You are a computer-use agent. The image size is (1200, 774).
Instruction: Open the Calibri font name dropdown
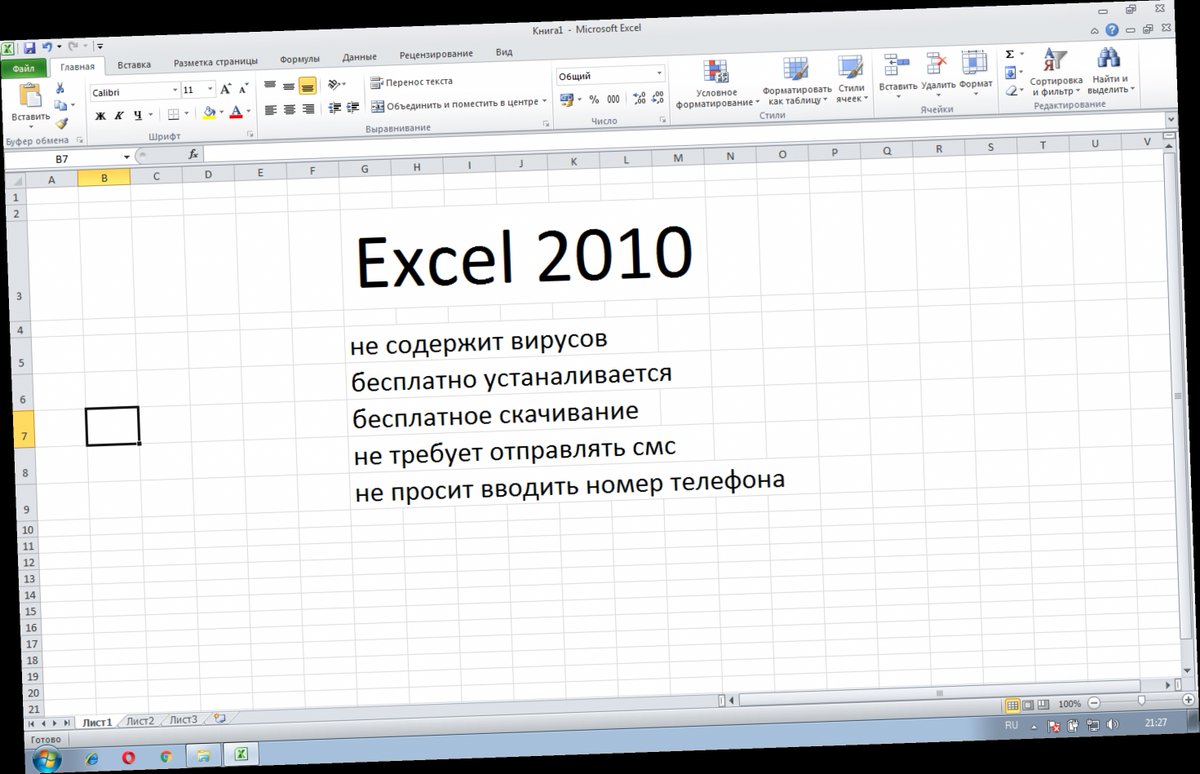click(x=173, y=91)
